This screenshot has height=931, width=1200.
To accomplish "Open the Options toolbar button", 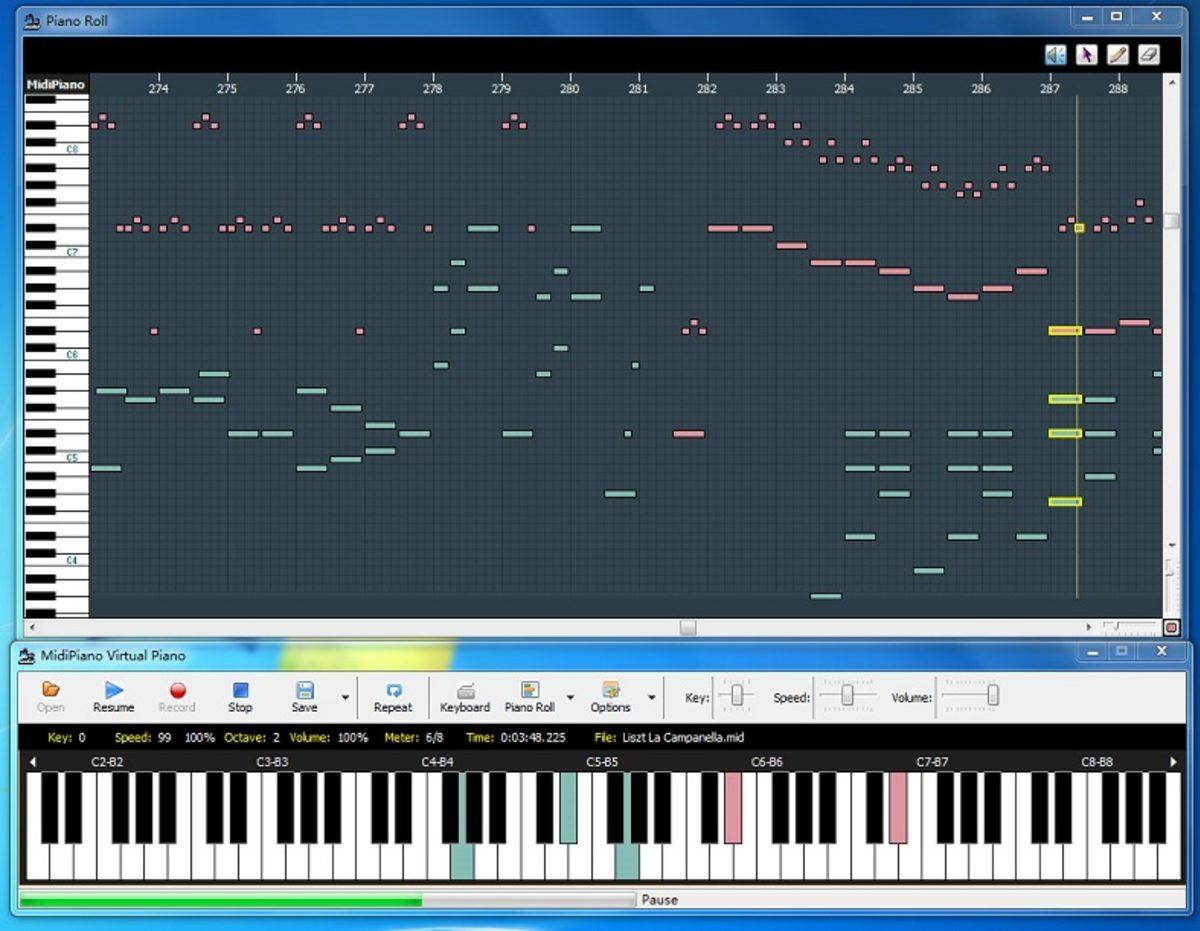I will pos(610,696).
